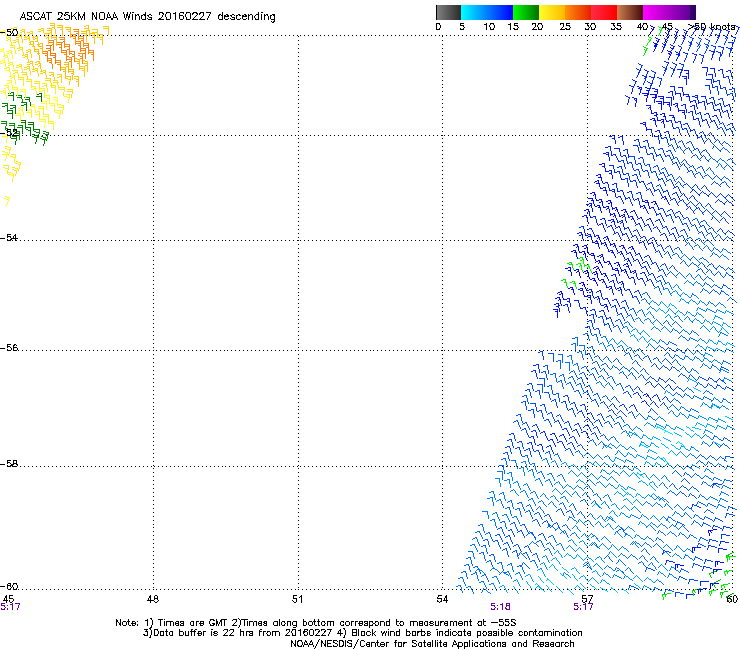
Task: Click the red 30-35 knots legend swatch
Action: point(604,12)
